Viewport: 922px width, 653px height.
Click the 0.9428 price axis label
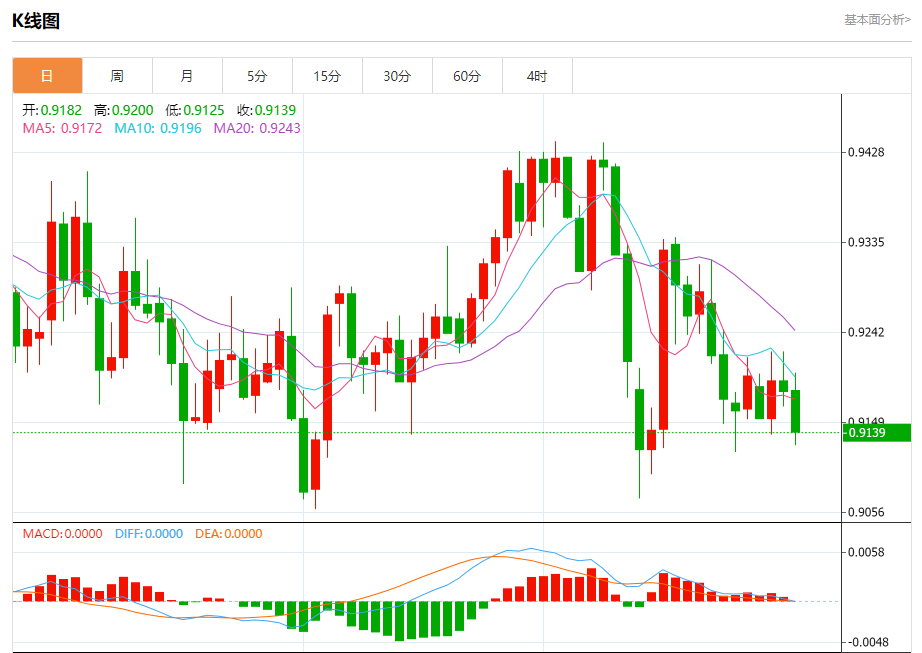coord(866,152)
